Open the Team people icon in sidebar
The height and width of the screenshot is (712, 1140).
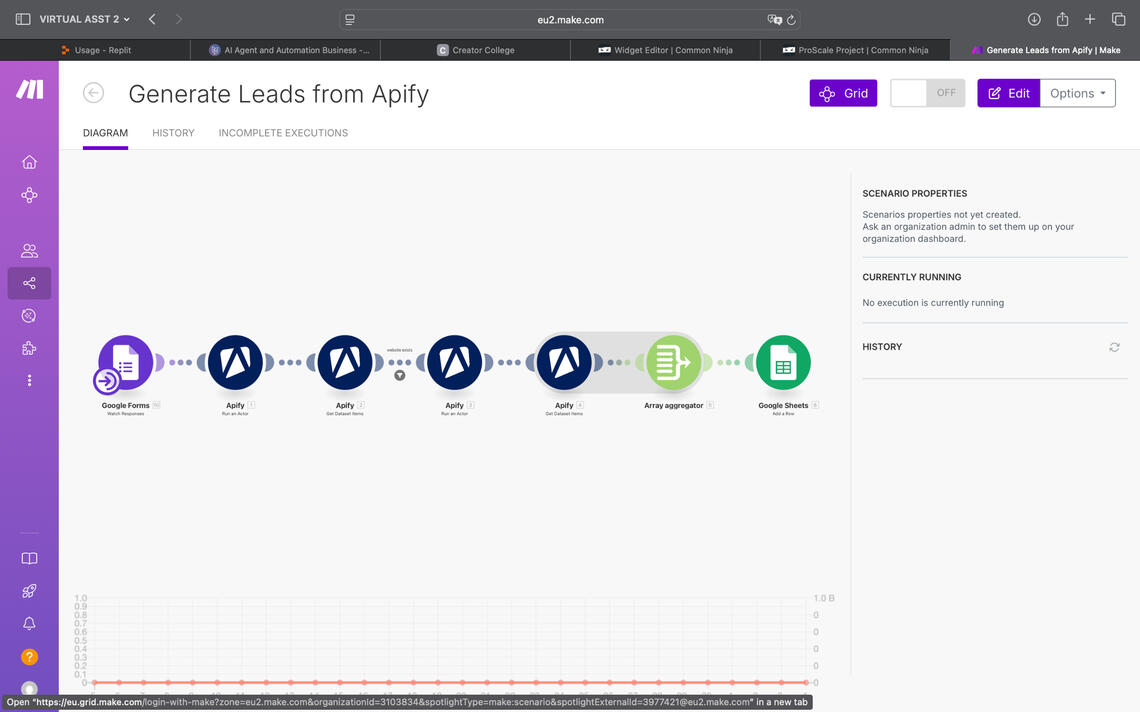[x=29, y=251]
